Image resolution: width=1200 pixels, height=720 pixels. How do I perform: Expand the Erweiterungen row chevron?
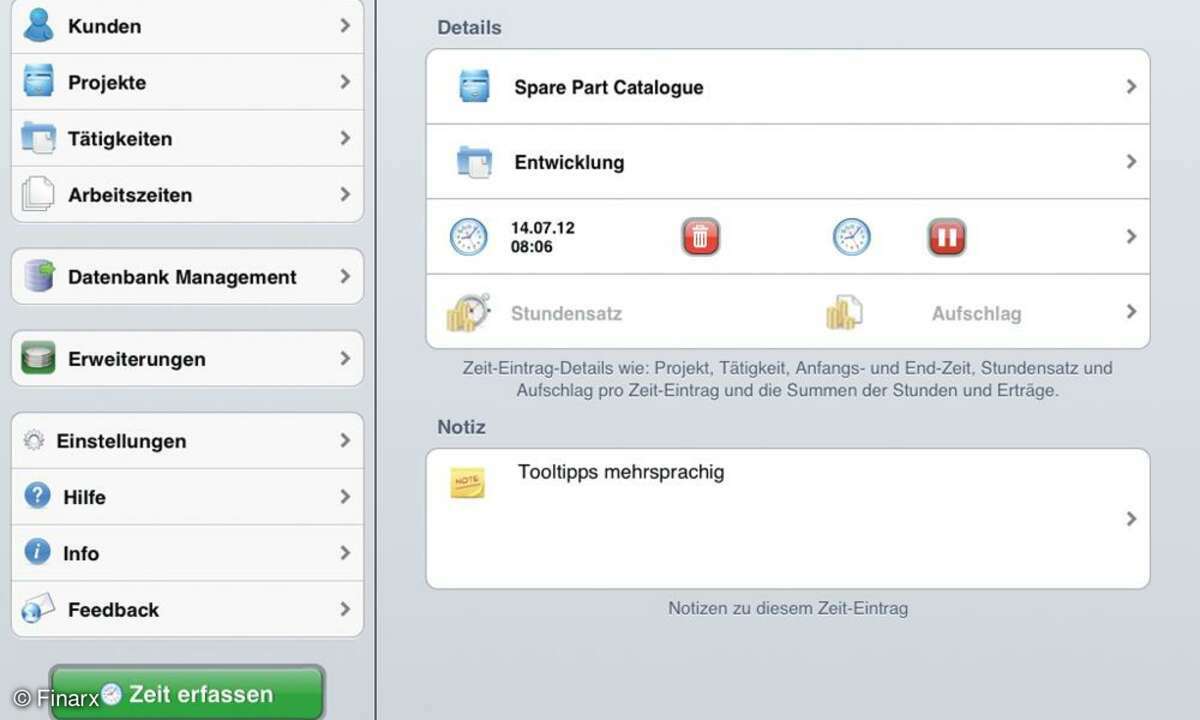(345, 358)
